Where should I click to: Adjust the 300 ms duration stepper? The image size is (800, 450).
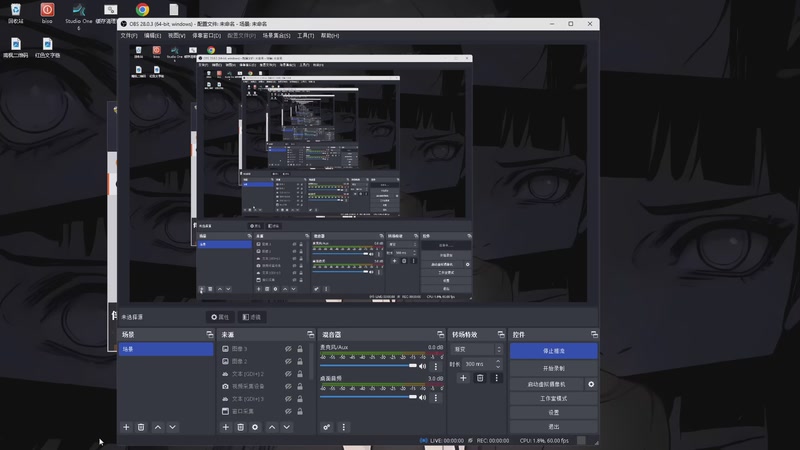498,364
